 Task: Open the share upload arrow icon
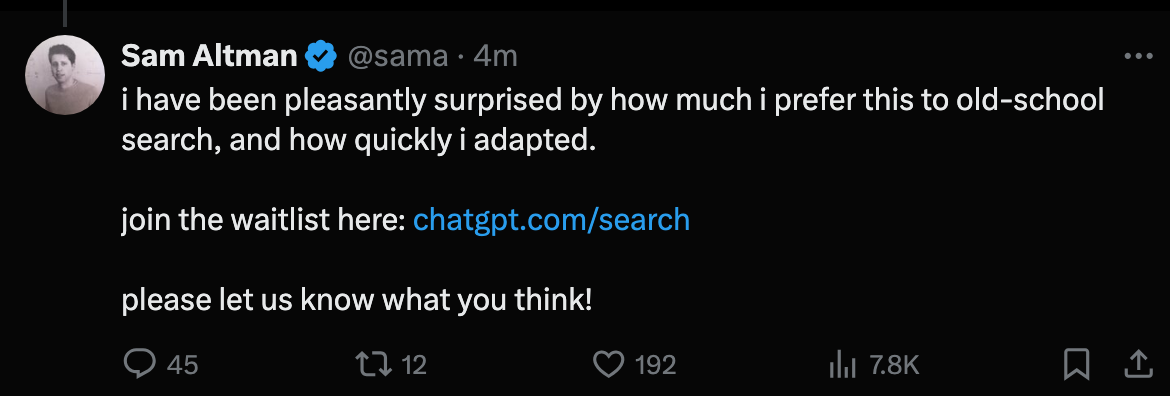pos(1139,365)
